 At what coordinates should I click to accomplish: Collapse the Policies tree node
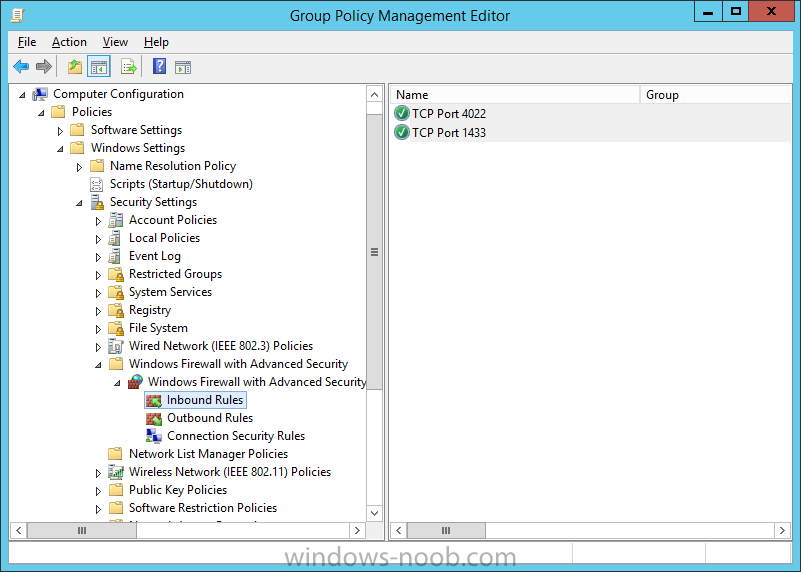click(41, 113)
